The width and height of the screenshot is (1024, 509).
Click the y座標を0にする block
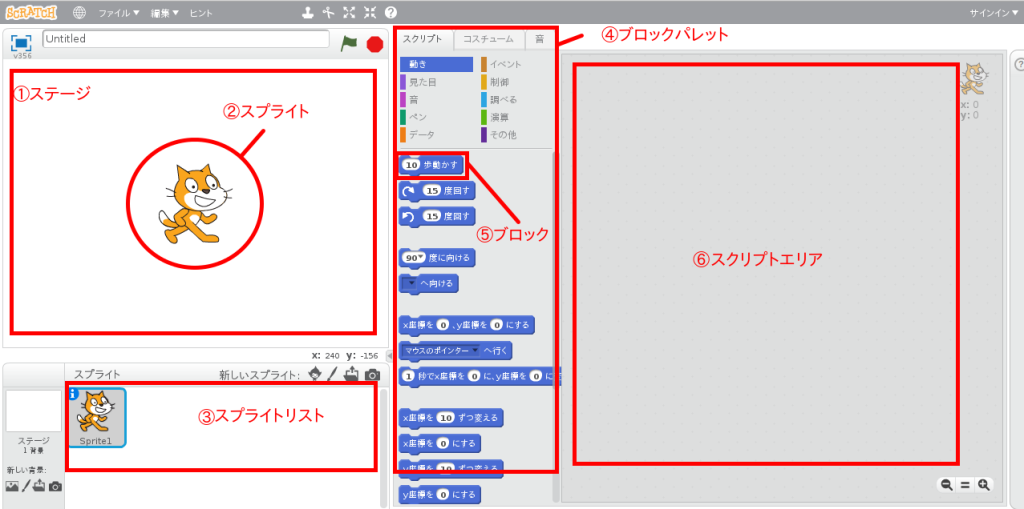click(x=440, y=494)
